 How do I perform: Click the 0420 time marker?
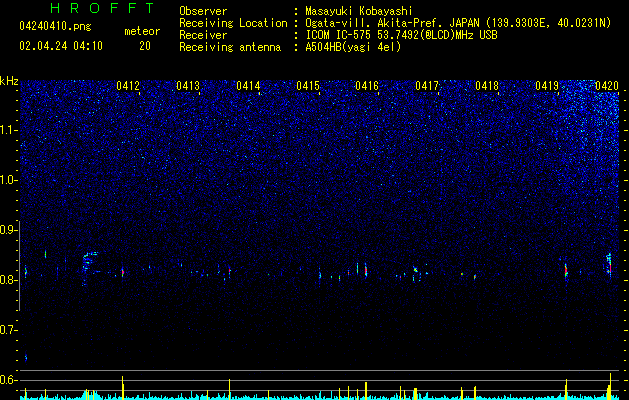pos(607,86)
